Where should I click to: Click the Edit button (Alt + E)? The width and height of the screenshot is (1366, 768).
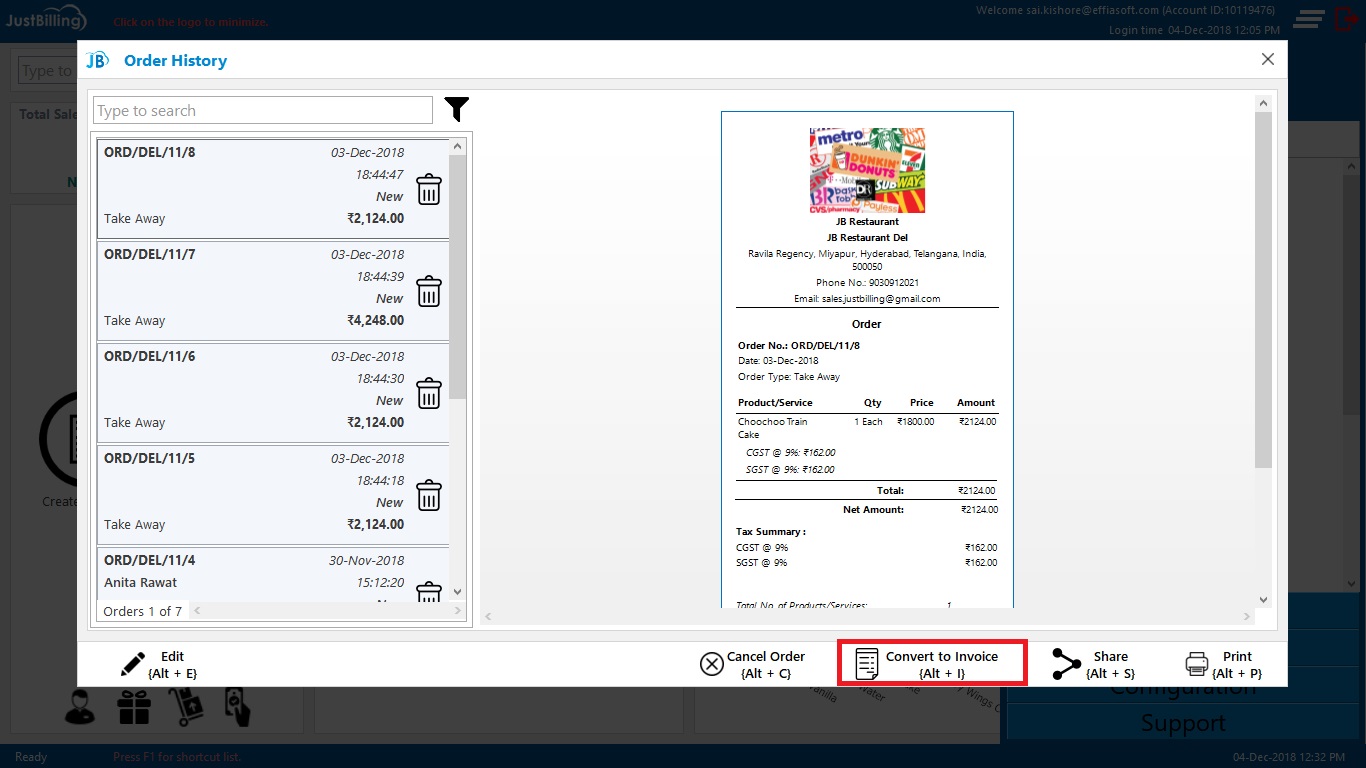click(x=159, y=665)
